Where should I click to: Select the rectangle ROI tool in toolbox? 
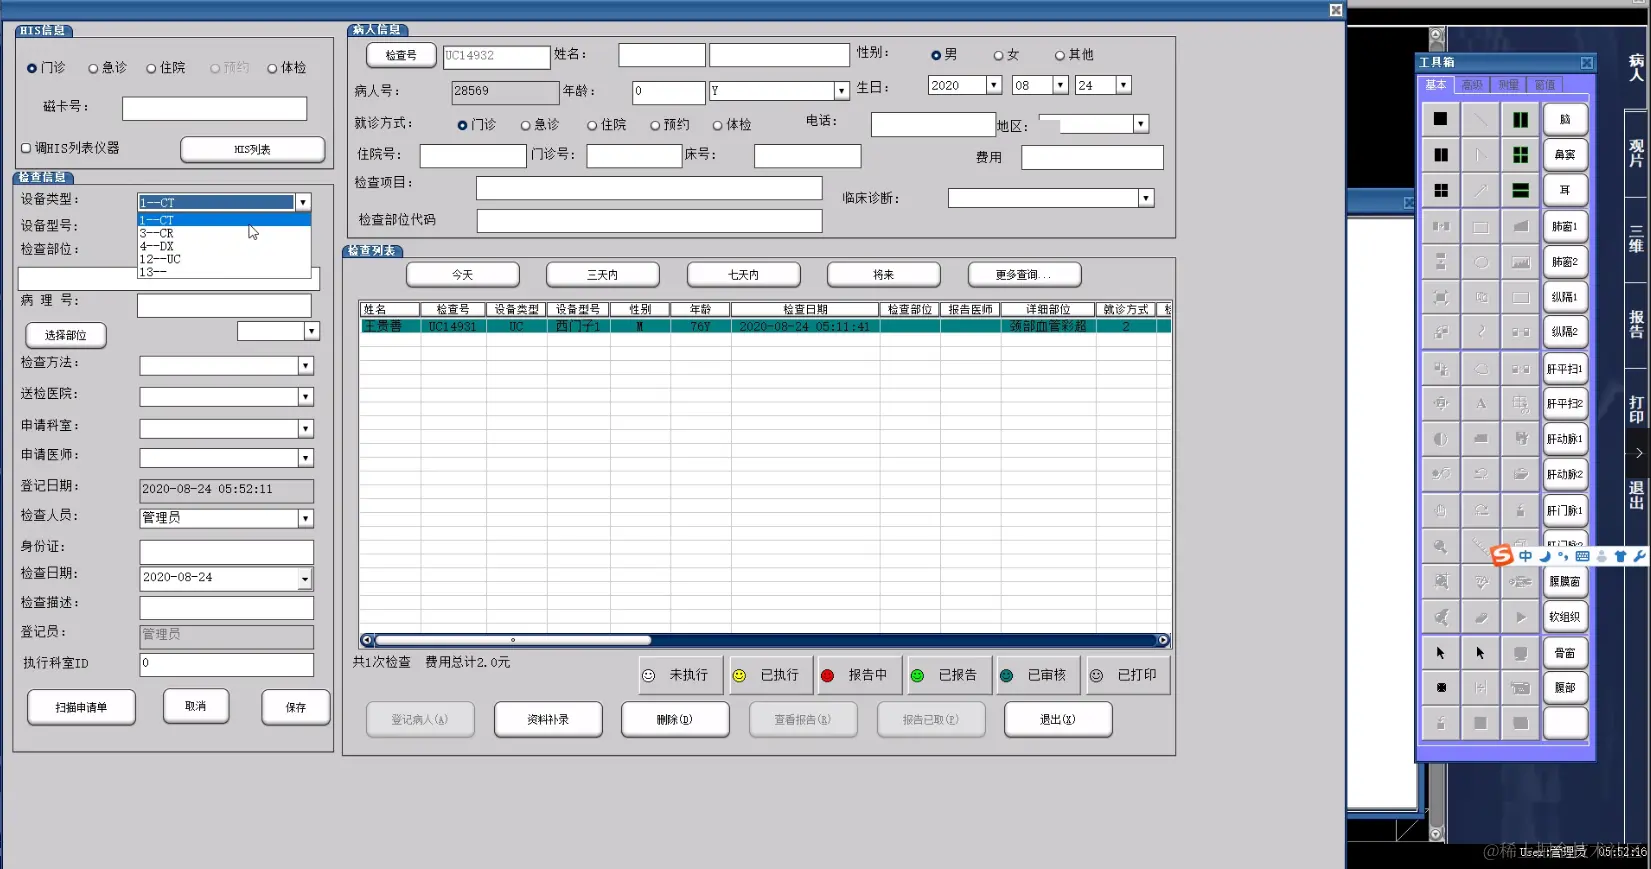[x=1480, y=227]
